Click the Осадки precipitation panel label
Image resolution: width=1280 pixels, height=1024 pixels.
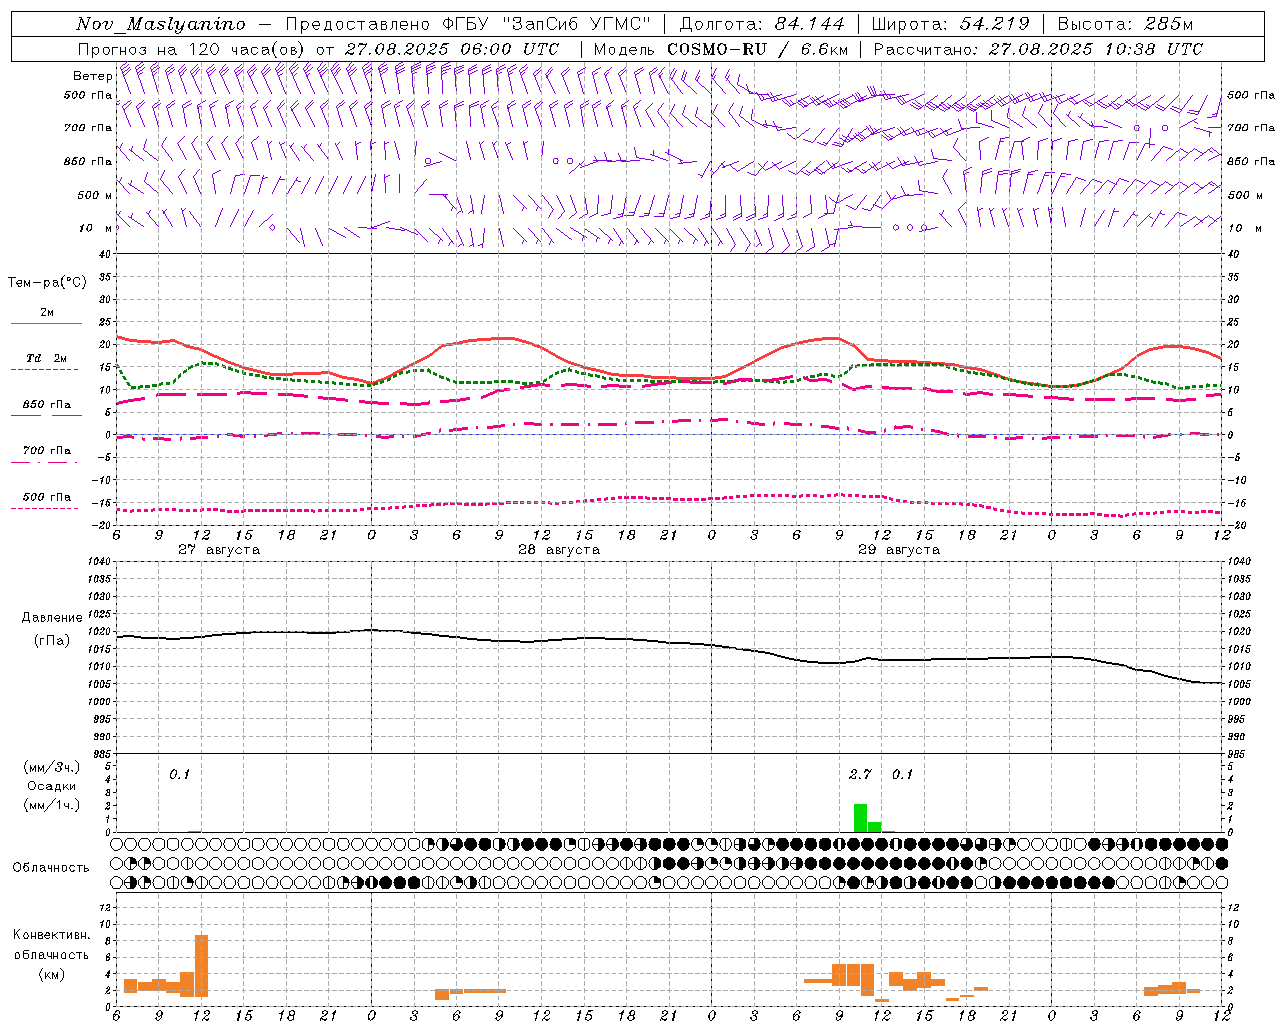click(x=51, y=786)
